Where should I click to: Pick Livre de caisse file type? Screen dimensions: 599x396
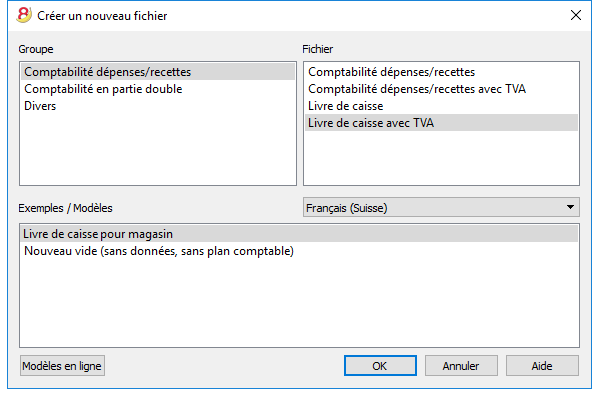(441, 106)
